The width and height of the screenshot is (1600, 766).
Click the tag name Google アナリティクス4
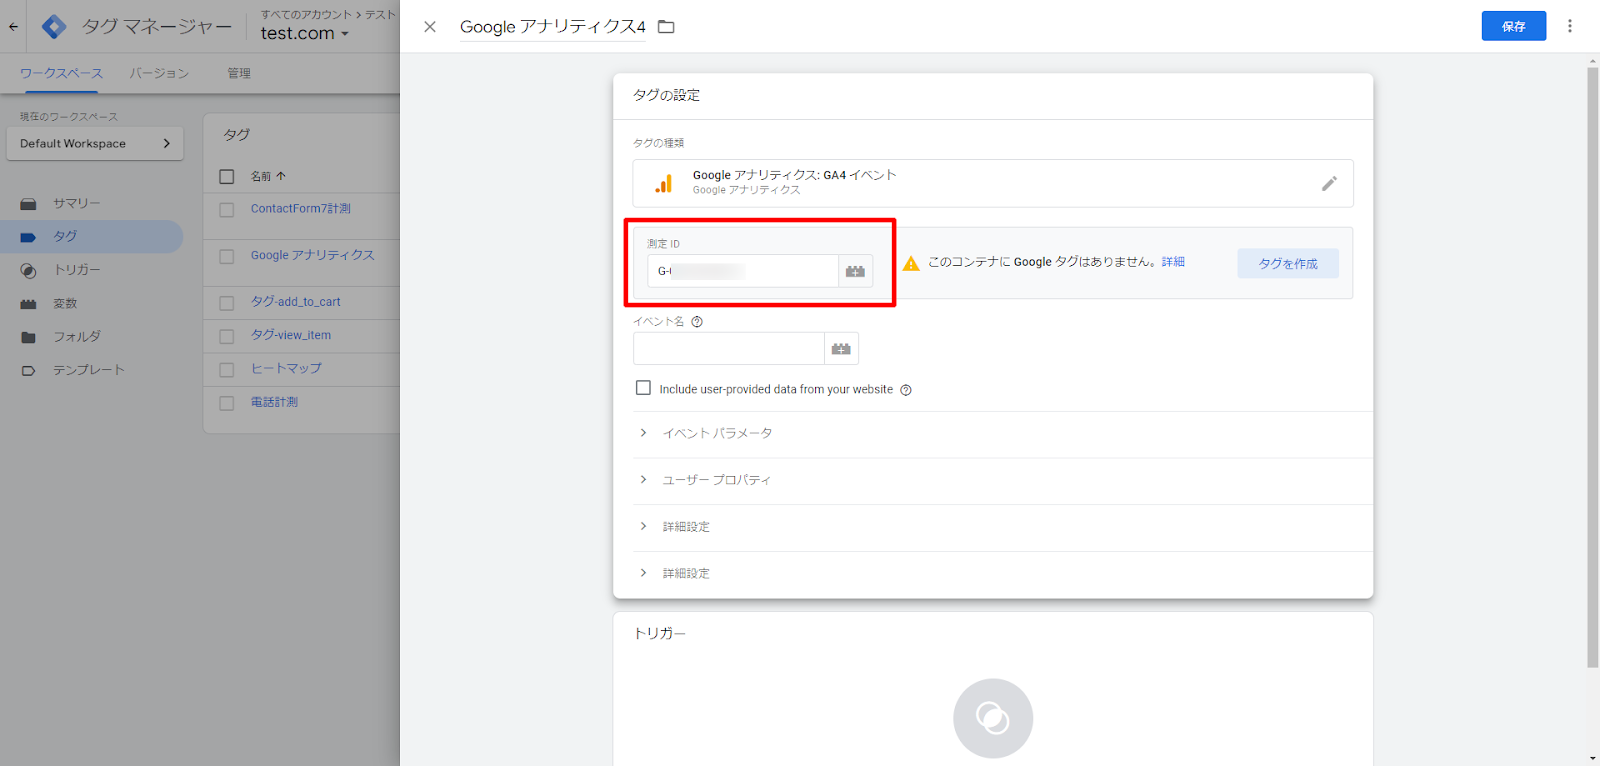(x=553, y=27)
